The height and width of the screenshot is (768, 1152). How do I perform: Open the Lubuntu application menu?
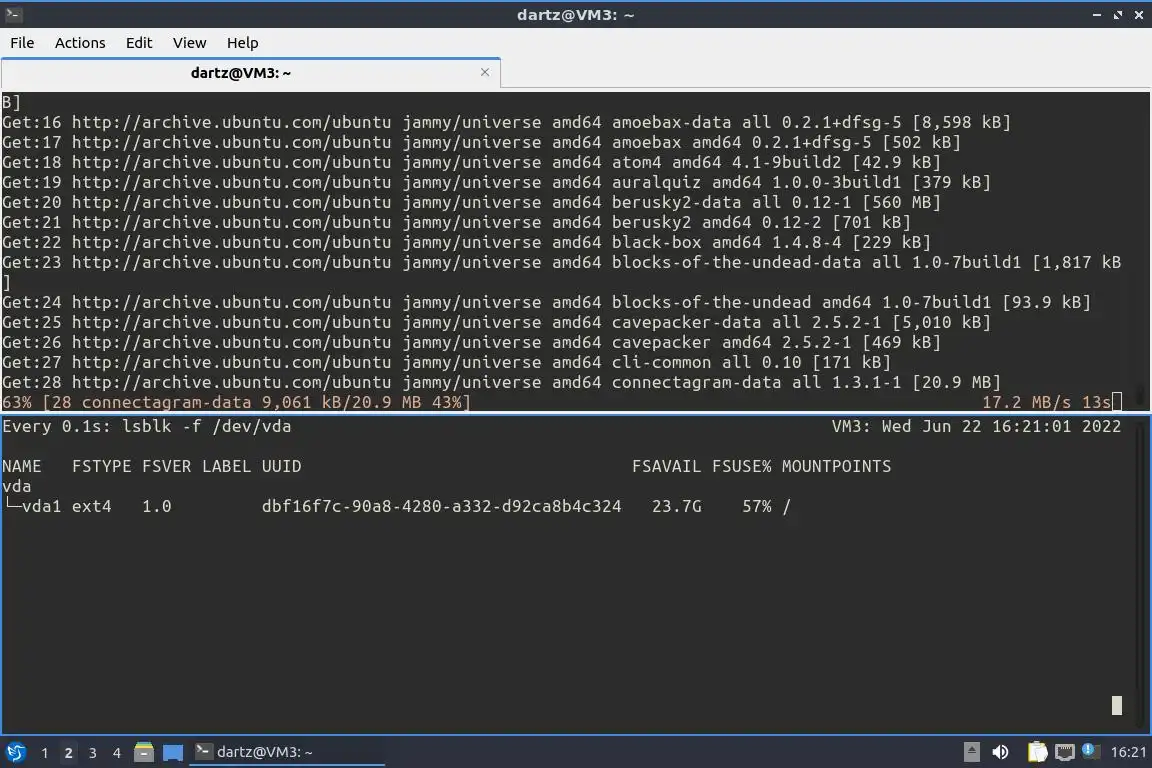tap(16, 752)
